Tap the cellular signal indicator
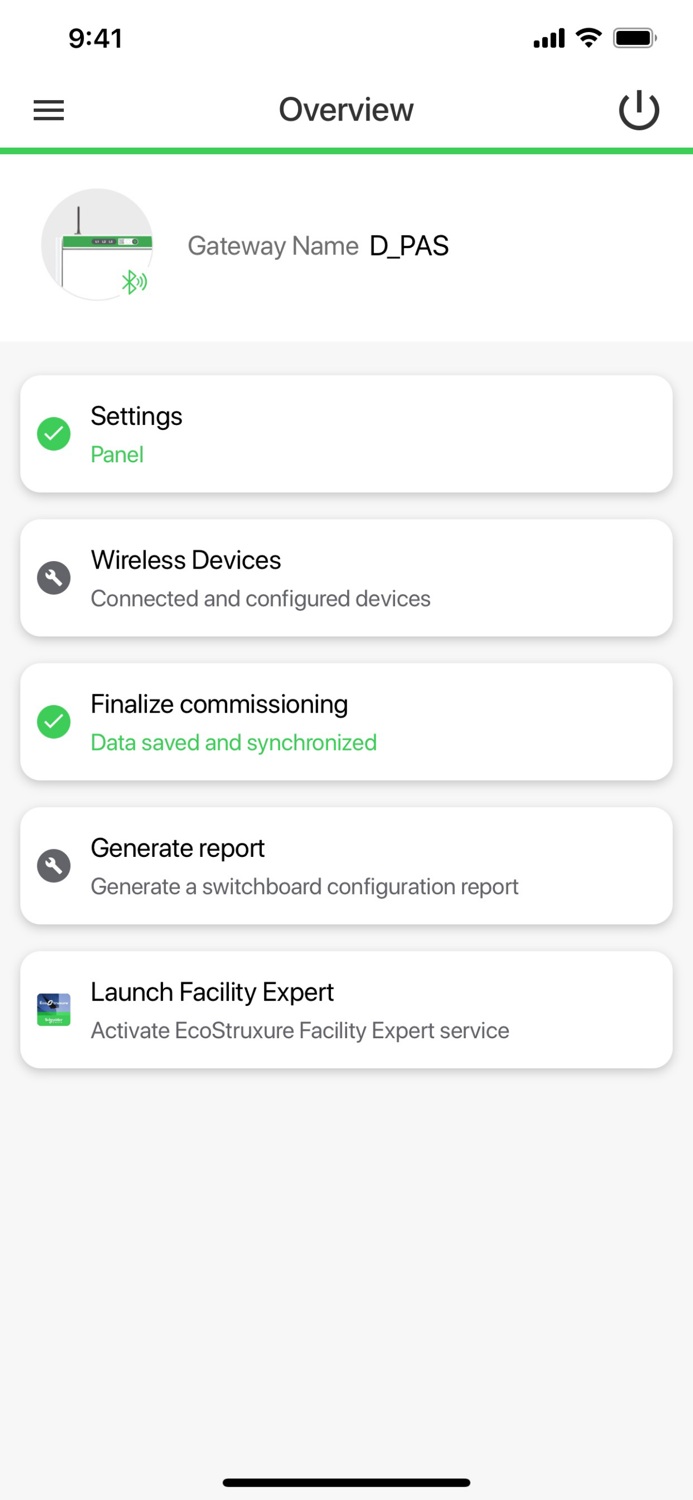Viewport: 693px width, 1500px height. [548, 38]
